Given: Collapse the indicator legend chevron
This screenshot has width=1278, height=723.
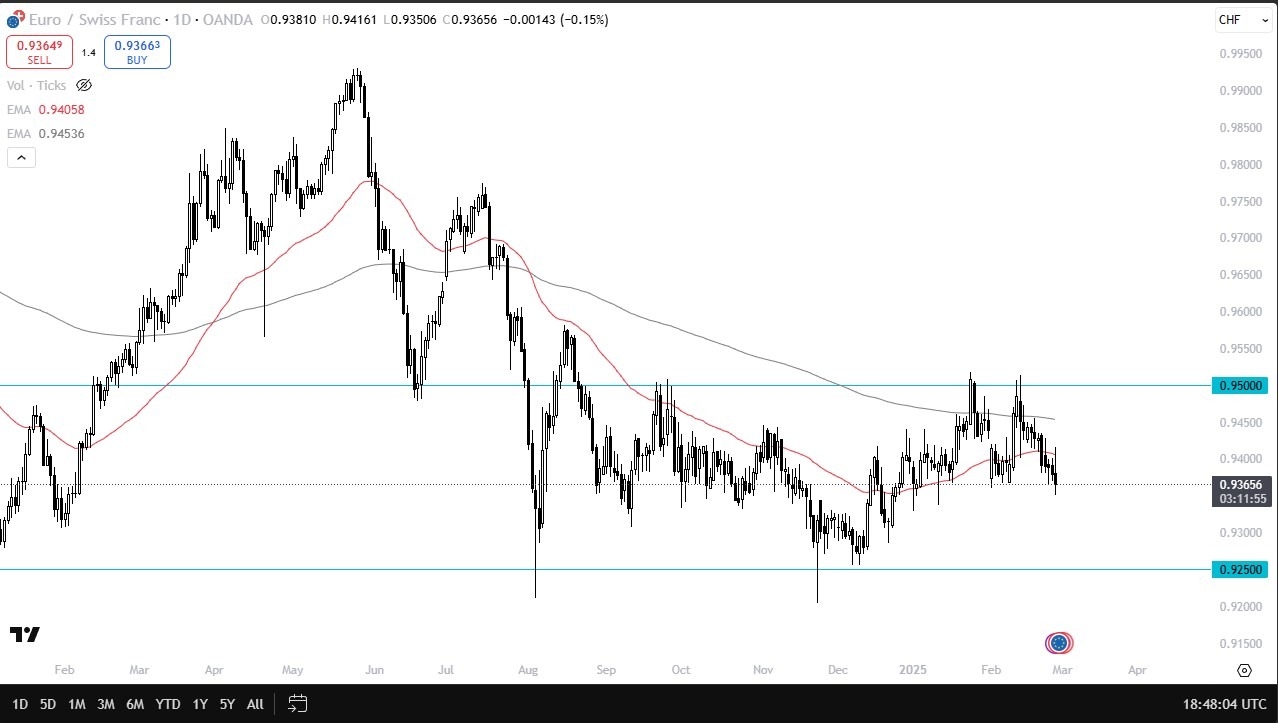Looking at the screenshot, I should coord(21,157).
